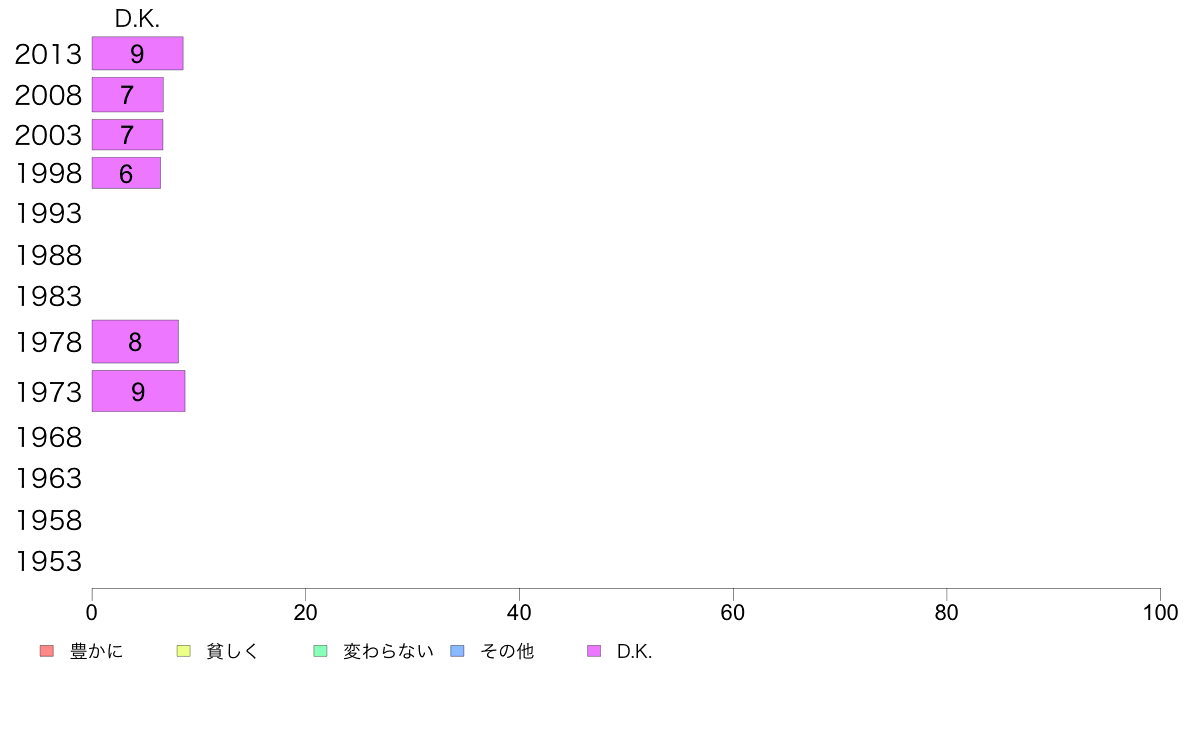Select the 1973 bar showing 9
Screen dimensions: 1188x736
[138, 391]
